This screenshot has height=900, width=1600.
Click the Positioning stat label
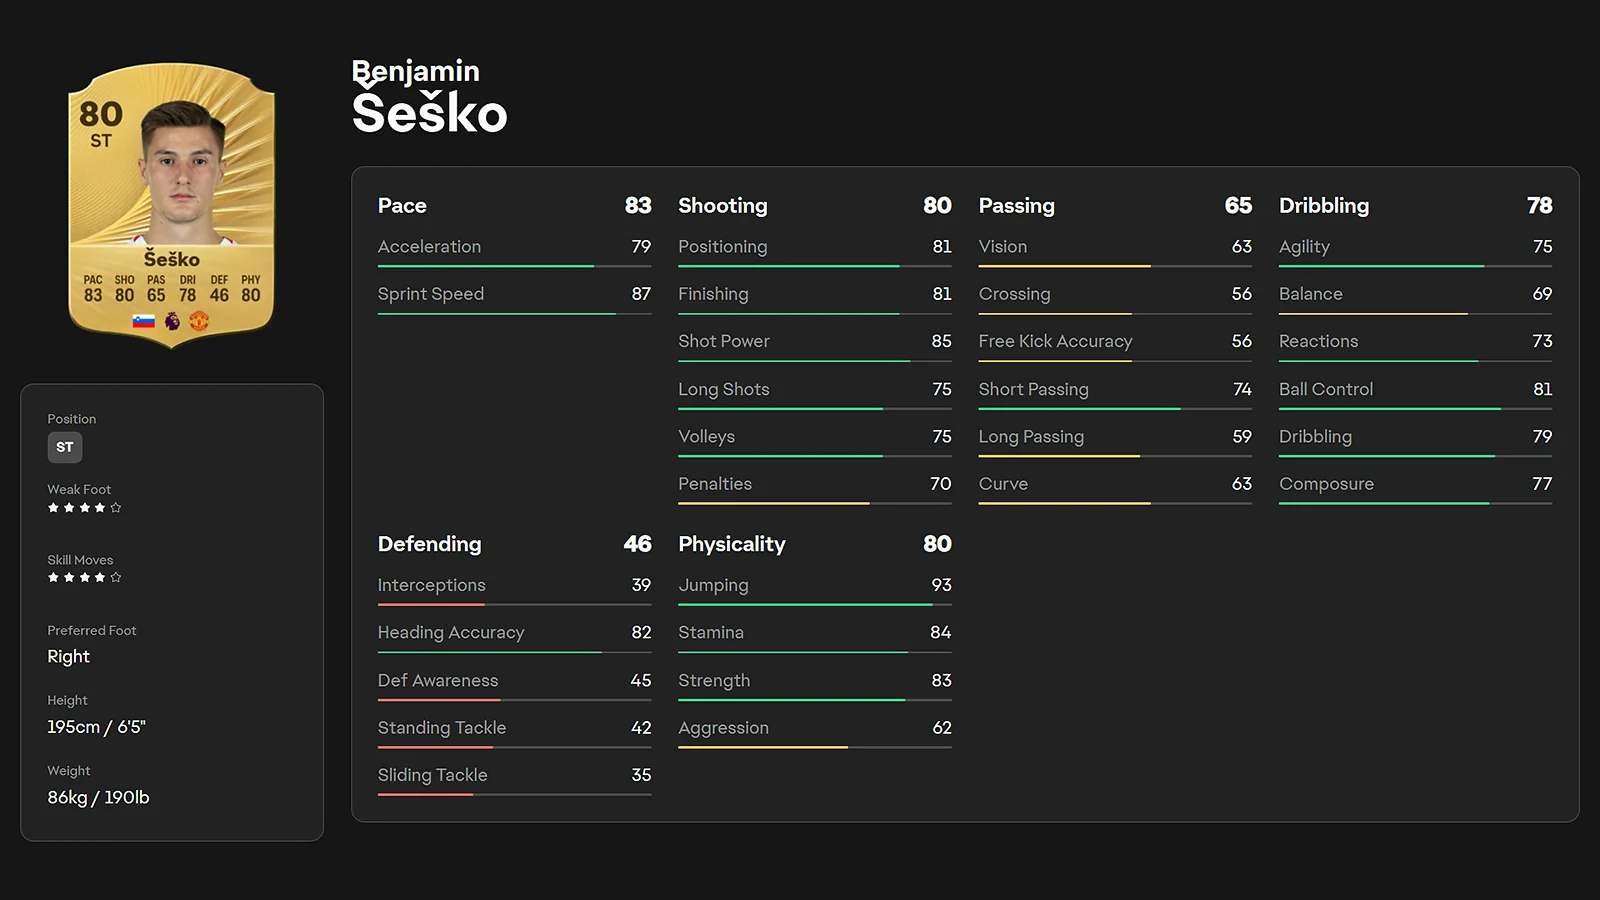tap(723, 247)
